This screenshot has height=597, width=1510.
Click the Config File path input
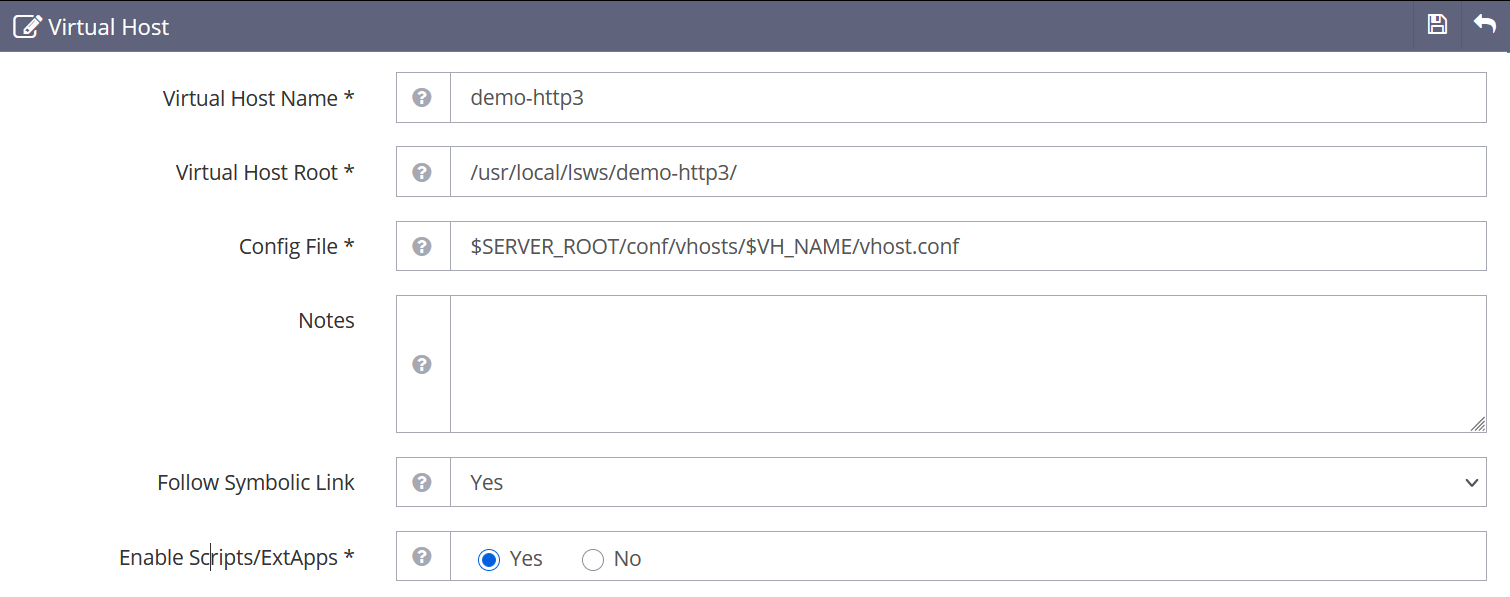[x=967, y=246]
